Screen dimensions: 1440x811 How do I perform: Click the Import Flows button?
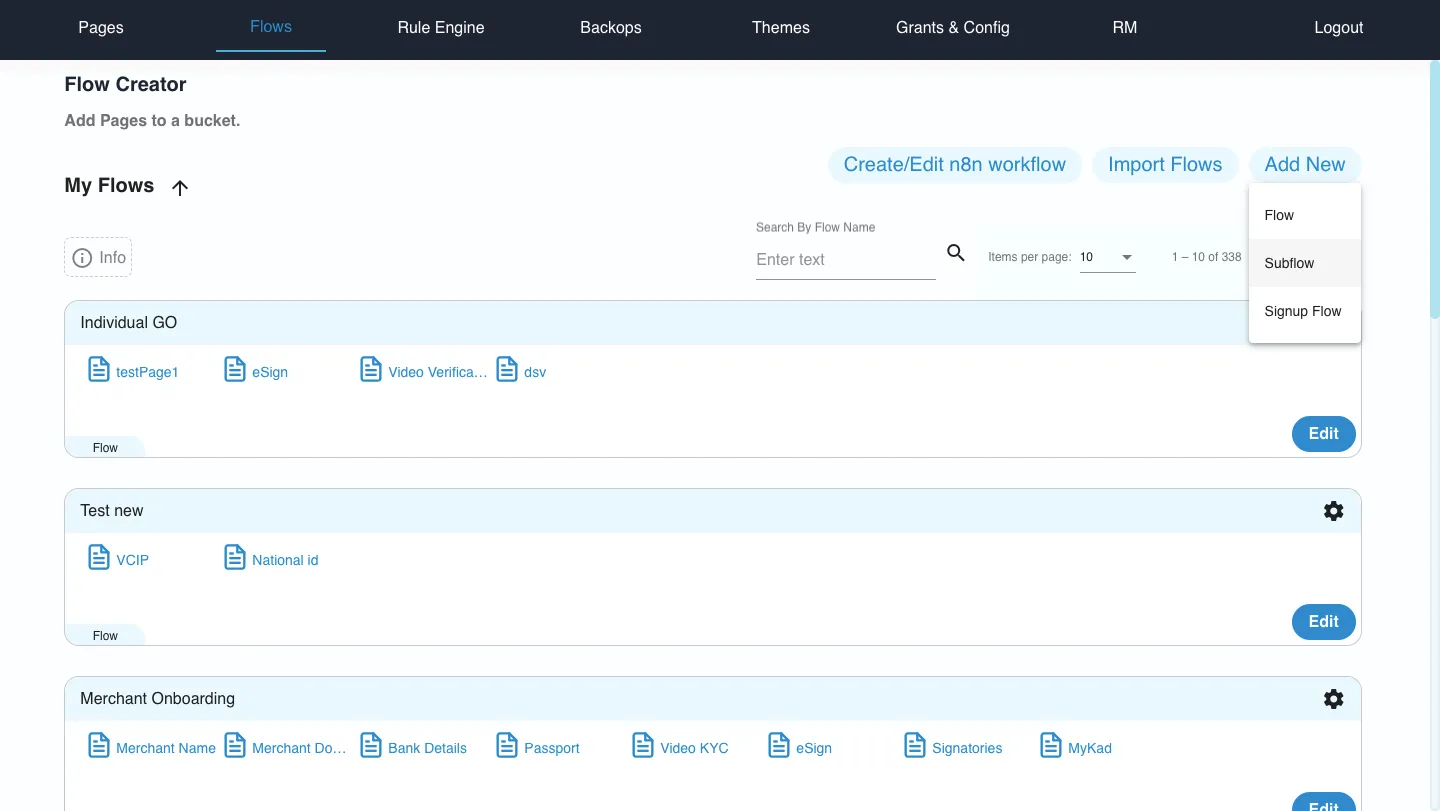(1165, 165)
